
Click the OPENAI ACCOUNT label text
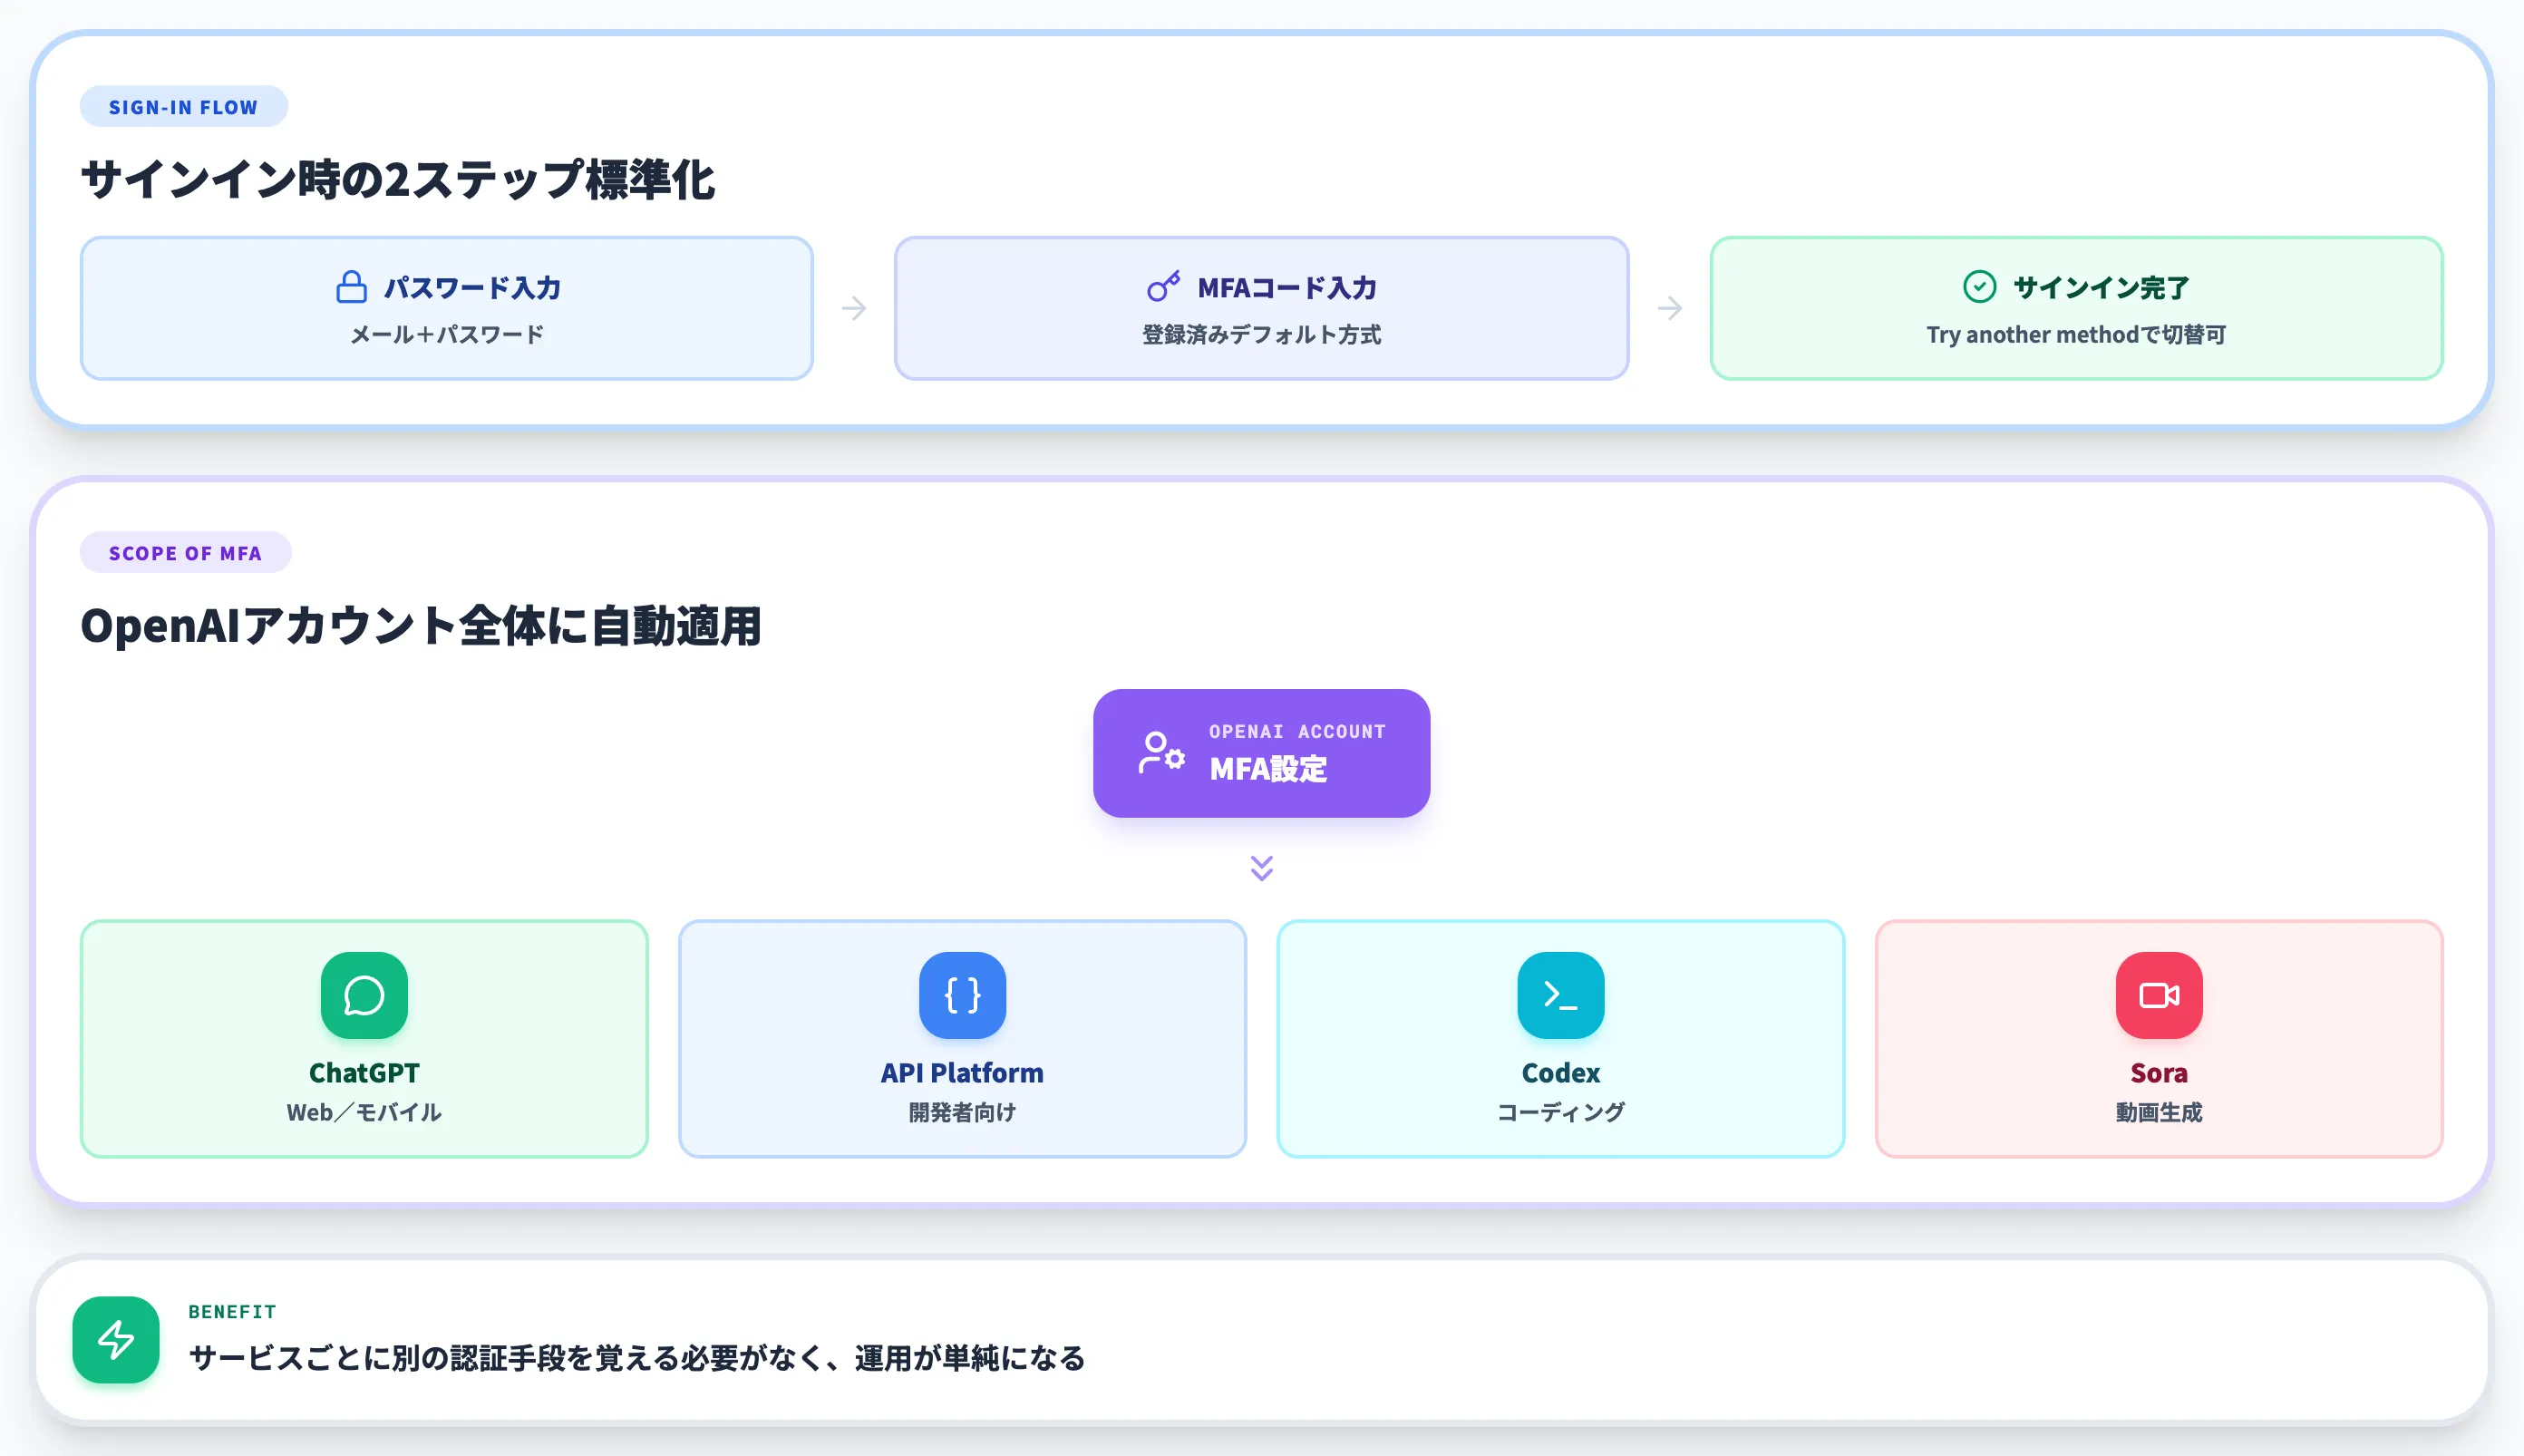point(1297,731)
